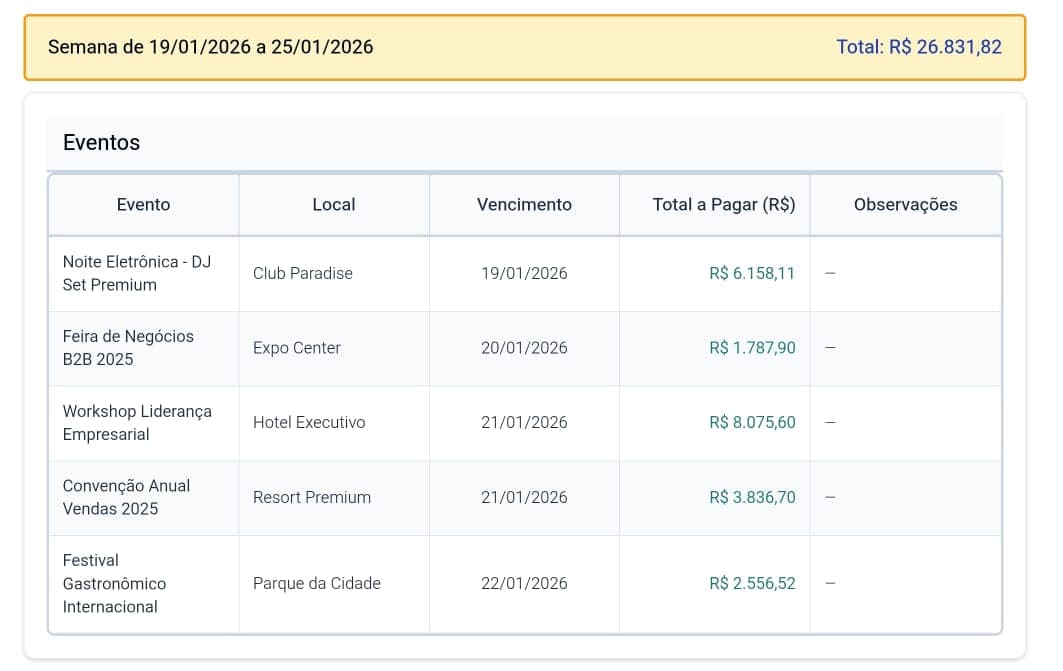Open the Workshop Liderança payment R$ 8.075,60
Viewport: 1063px width, 671px height.
[x=752, y=422]
